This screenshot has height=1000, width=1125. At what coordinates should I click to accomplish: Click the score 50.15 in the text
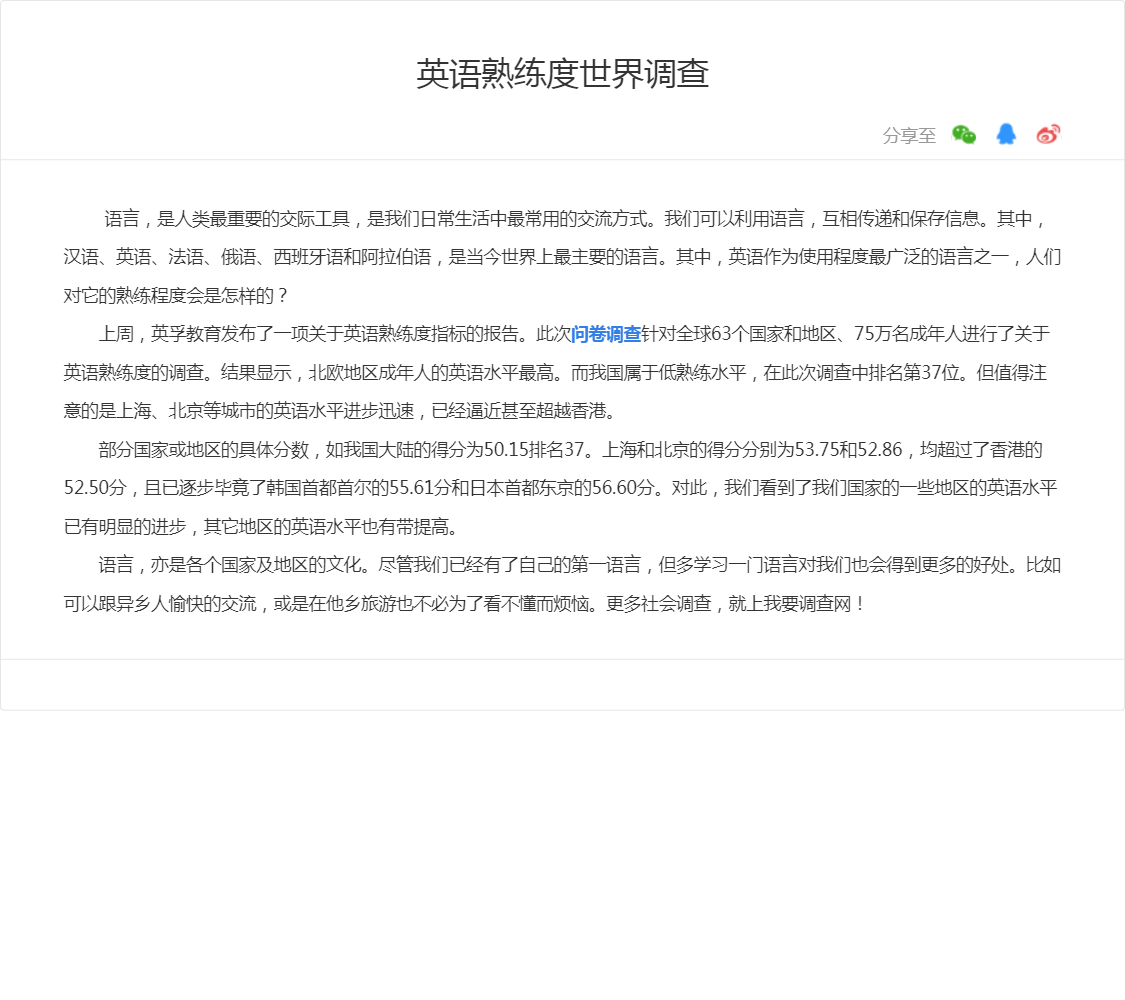[x=506, y=450]
